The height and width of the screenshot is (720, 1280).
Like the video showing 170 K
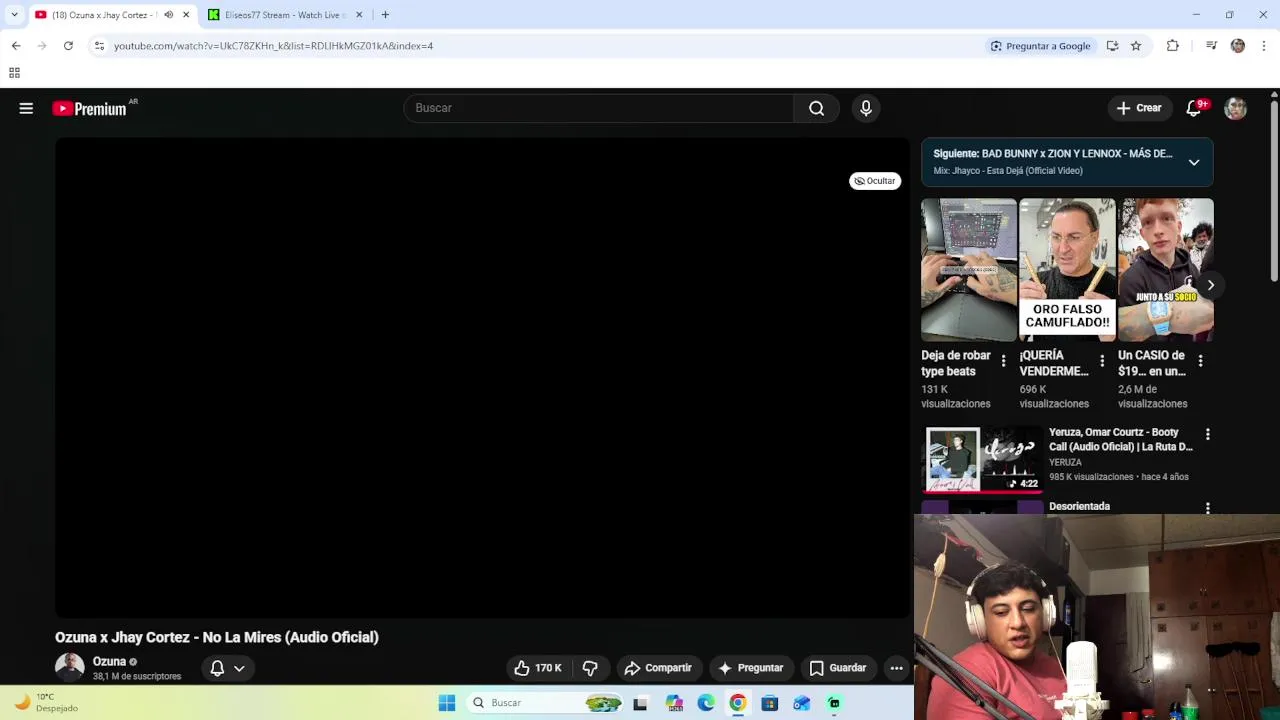pyautogui.click(x=538, y=668)
